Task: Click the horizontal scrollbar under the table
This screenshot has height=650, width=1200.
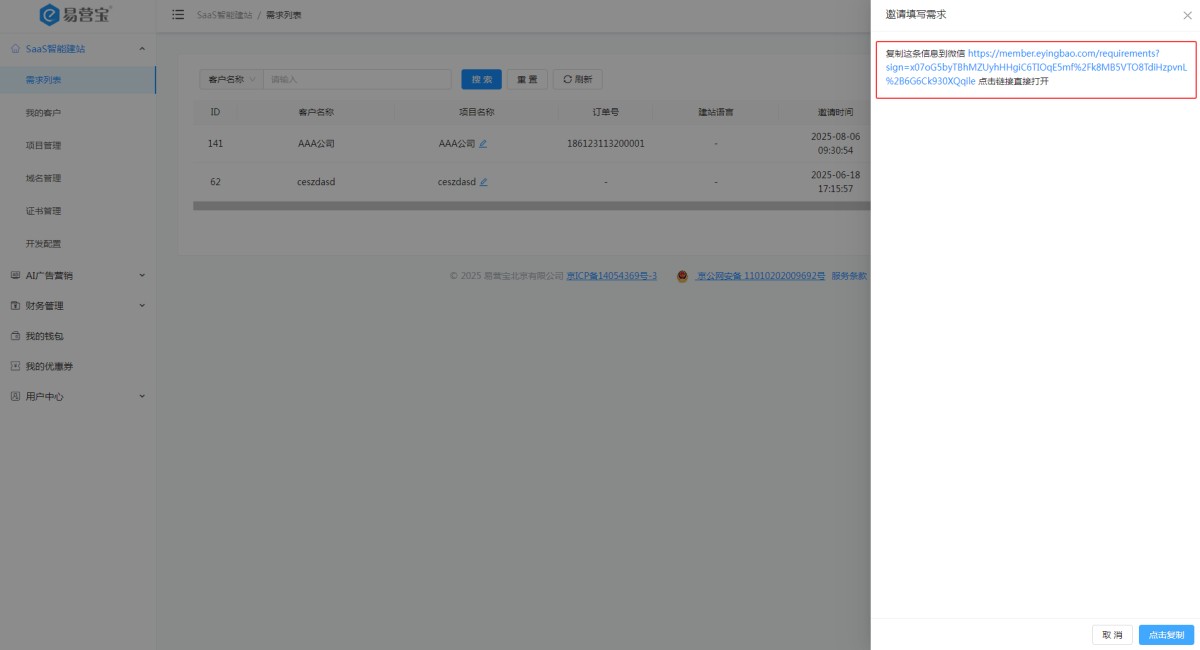Action: point(530,206)
